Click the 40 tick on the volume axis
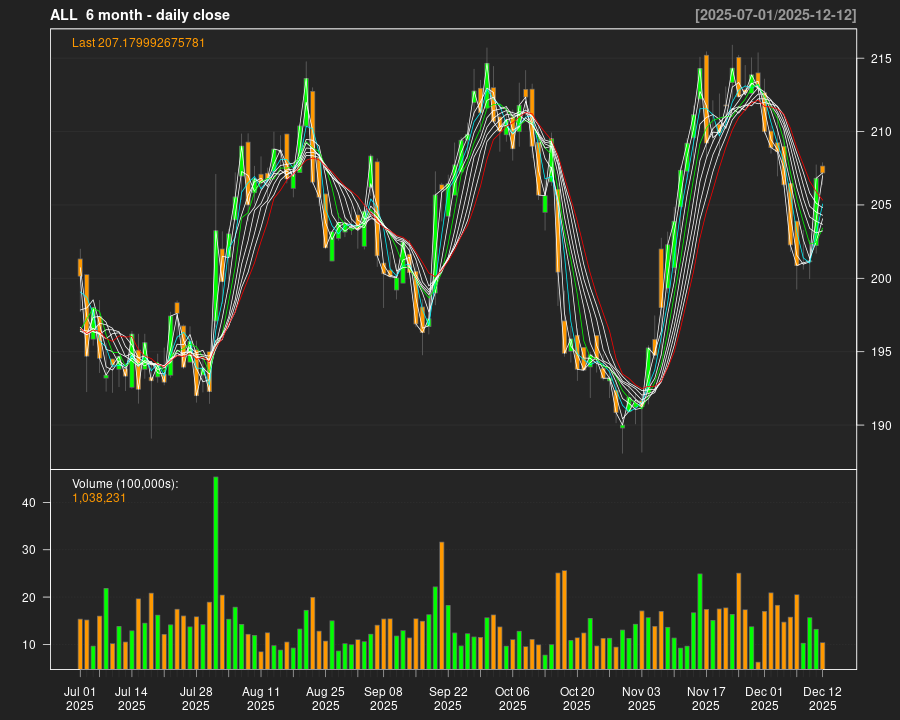The height and width of the screenshot is (720, 900). [29, 503]
